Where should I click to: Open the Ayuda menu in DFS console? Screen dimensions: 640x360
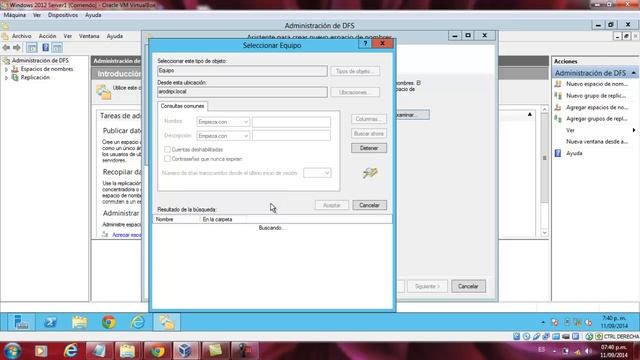tap(115, 36)
